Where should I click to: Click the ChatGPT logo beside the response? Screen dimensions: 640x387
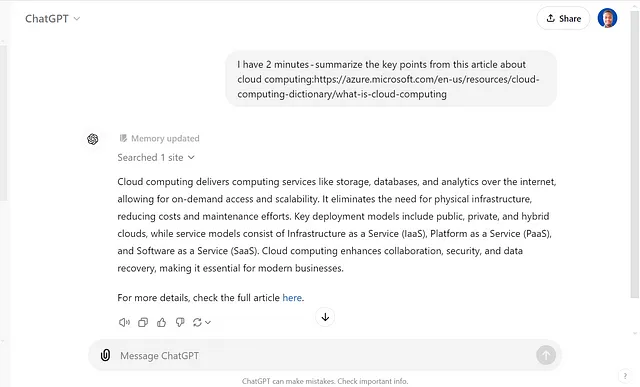tap(93, 139)
